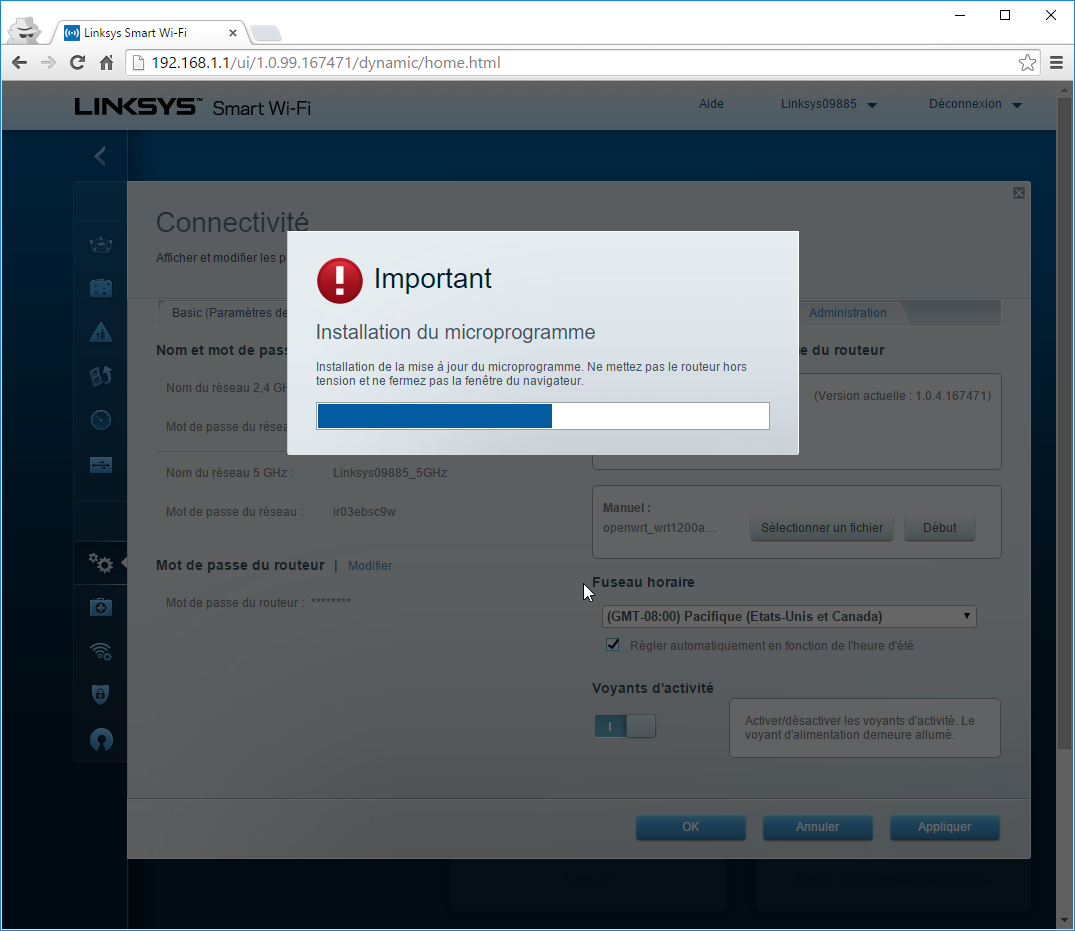Image resolution: width=1075 pixels, height=931 pixels.
Task: Select the Connectivity gears icon in sidebar
Action: (101, 563)
